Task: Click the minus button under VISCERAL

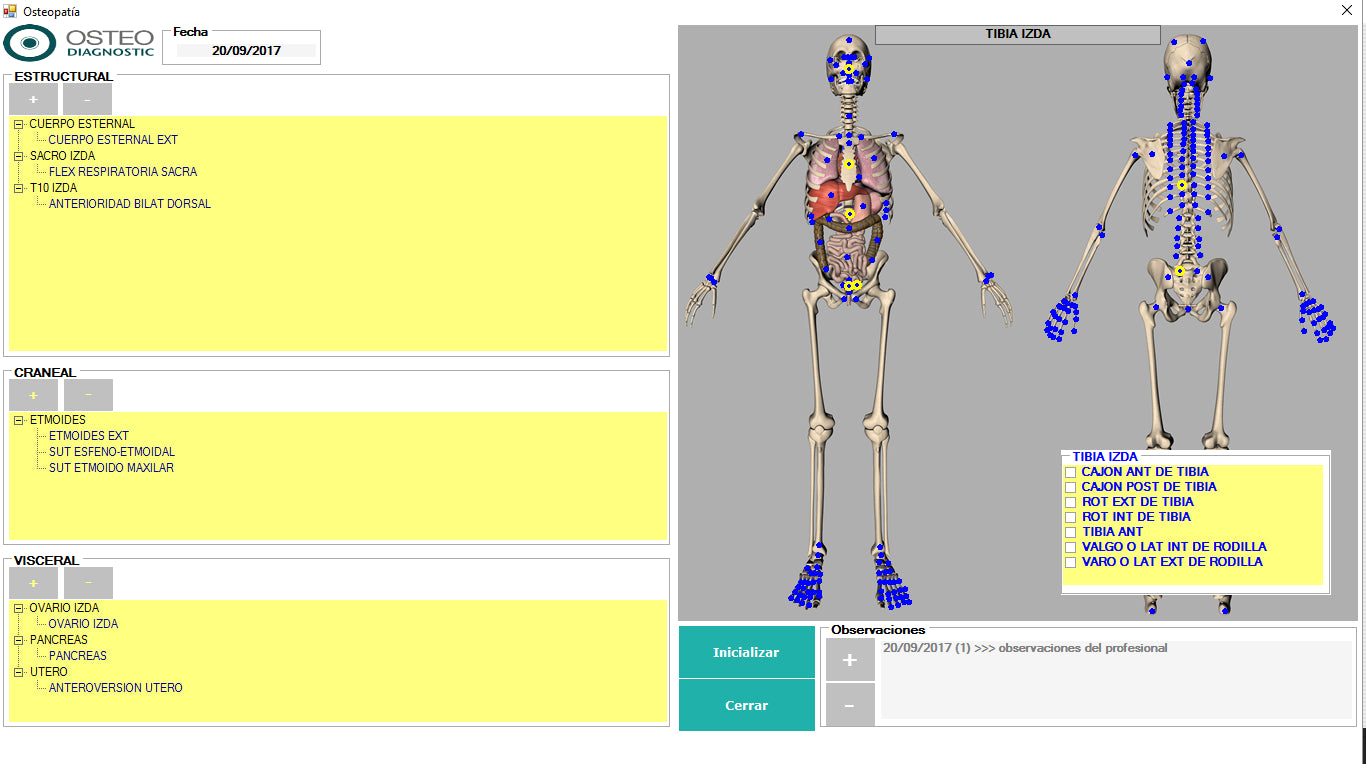Action: click(x=88, y=583)
